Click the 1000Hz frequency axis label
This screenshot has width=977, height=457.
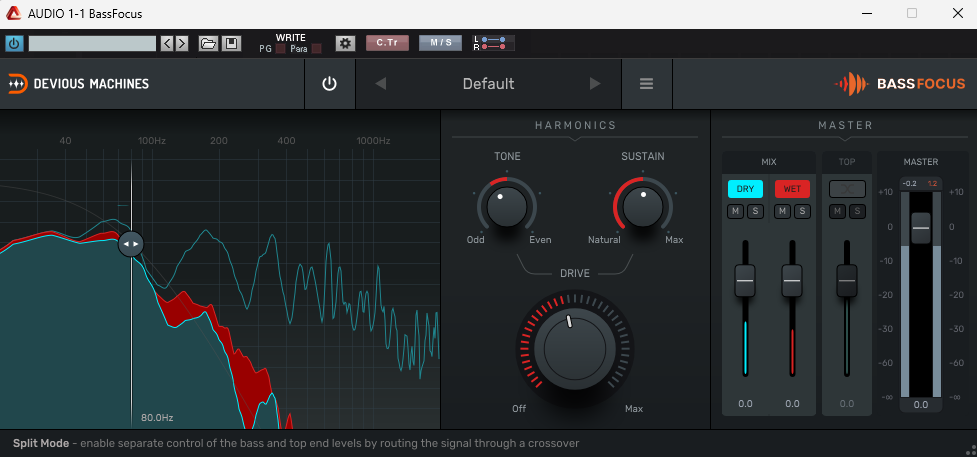373,141
